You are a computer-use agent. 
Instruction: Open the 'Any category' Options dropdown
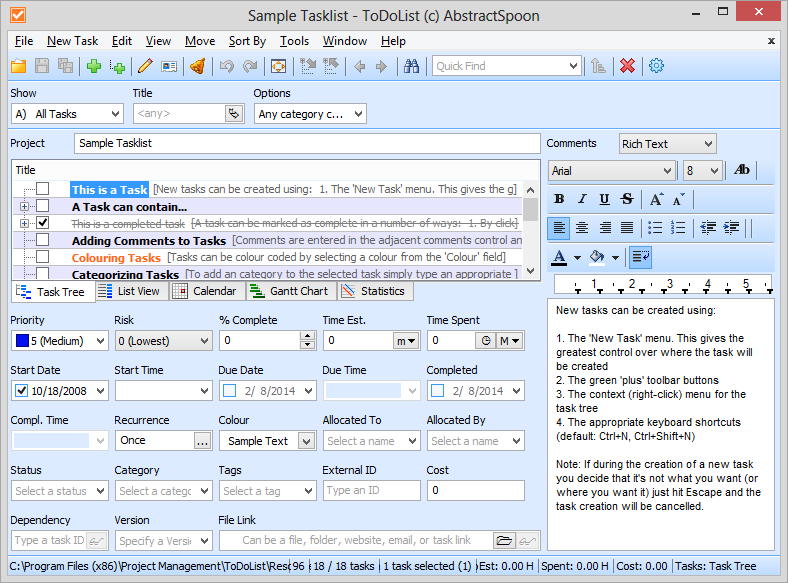click(x=358, y=114)
